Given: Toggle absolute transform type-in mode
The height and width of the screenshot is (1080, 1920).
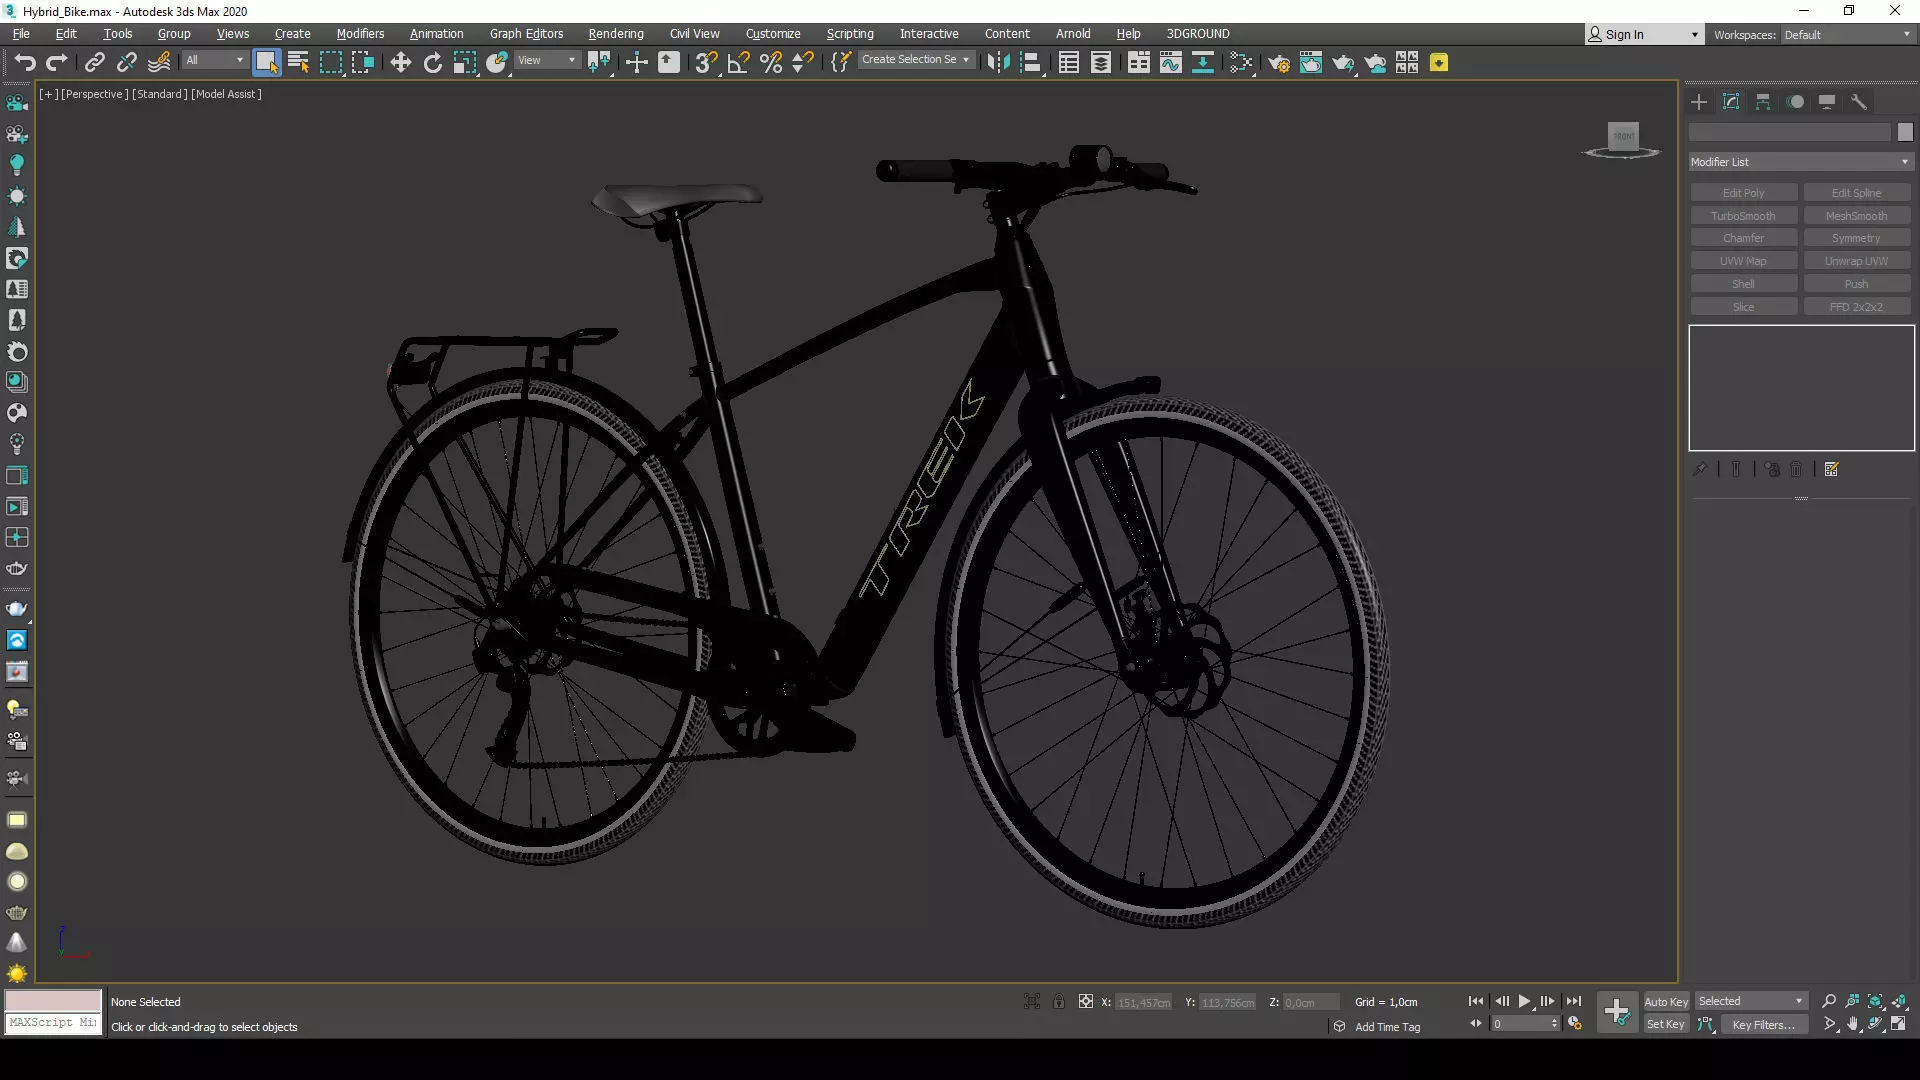Looking at the screenshot, I should click(1085, 1001).
